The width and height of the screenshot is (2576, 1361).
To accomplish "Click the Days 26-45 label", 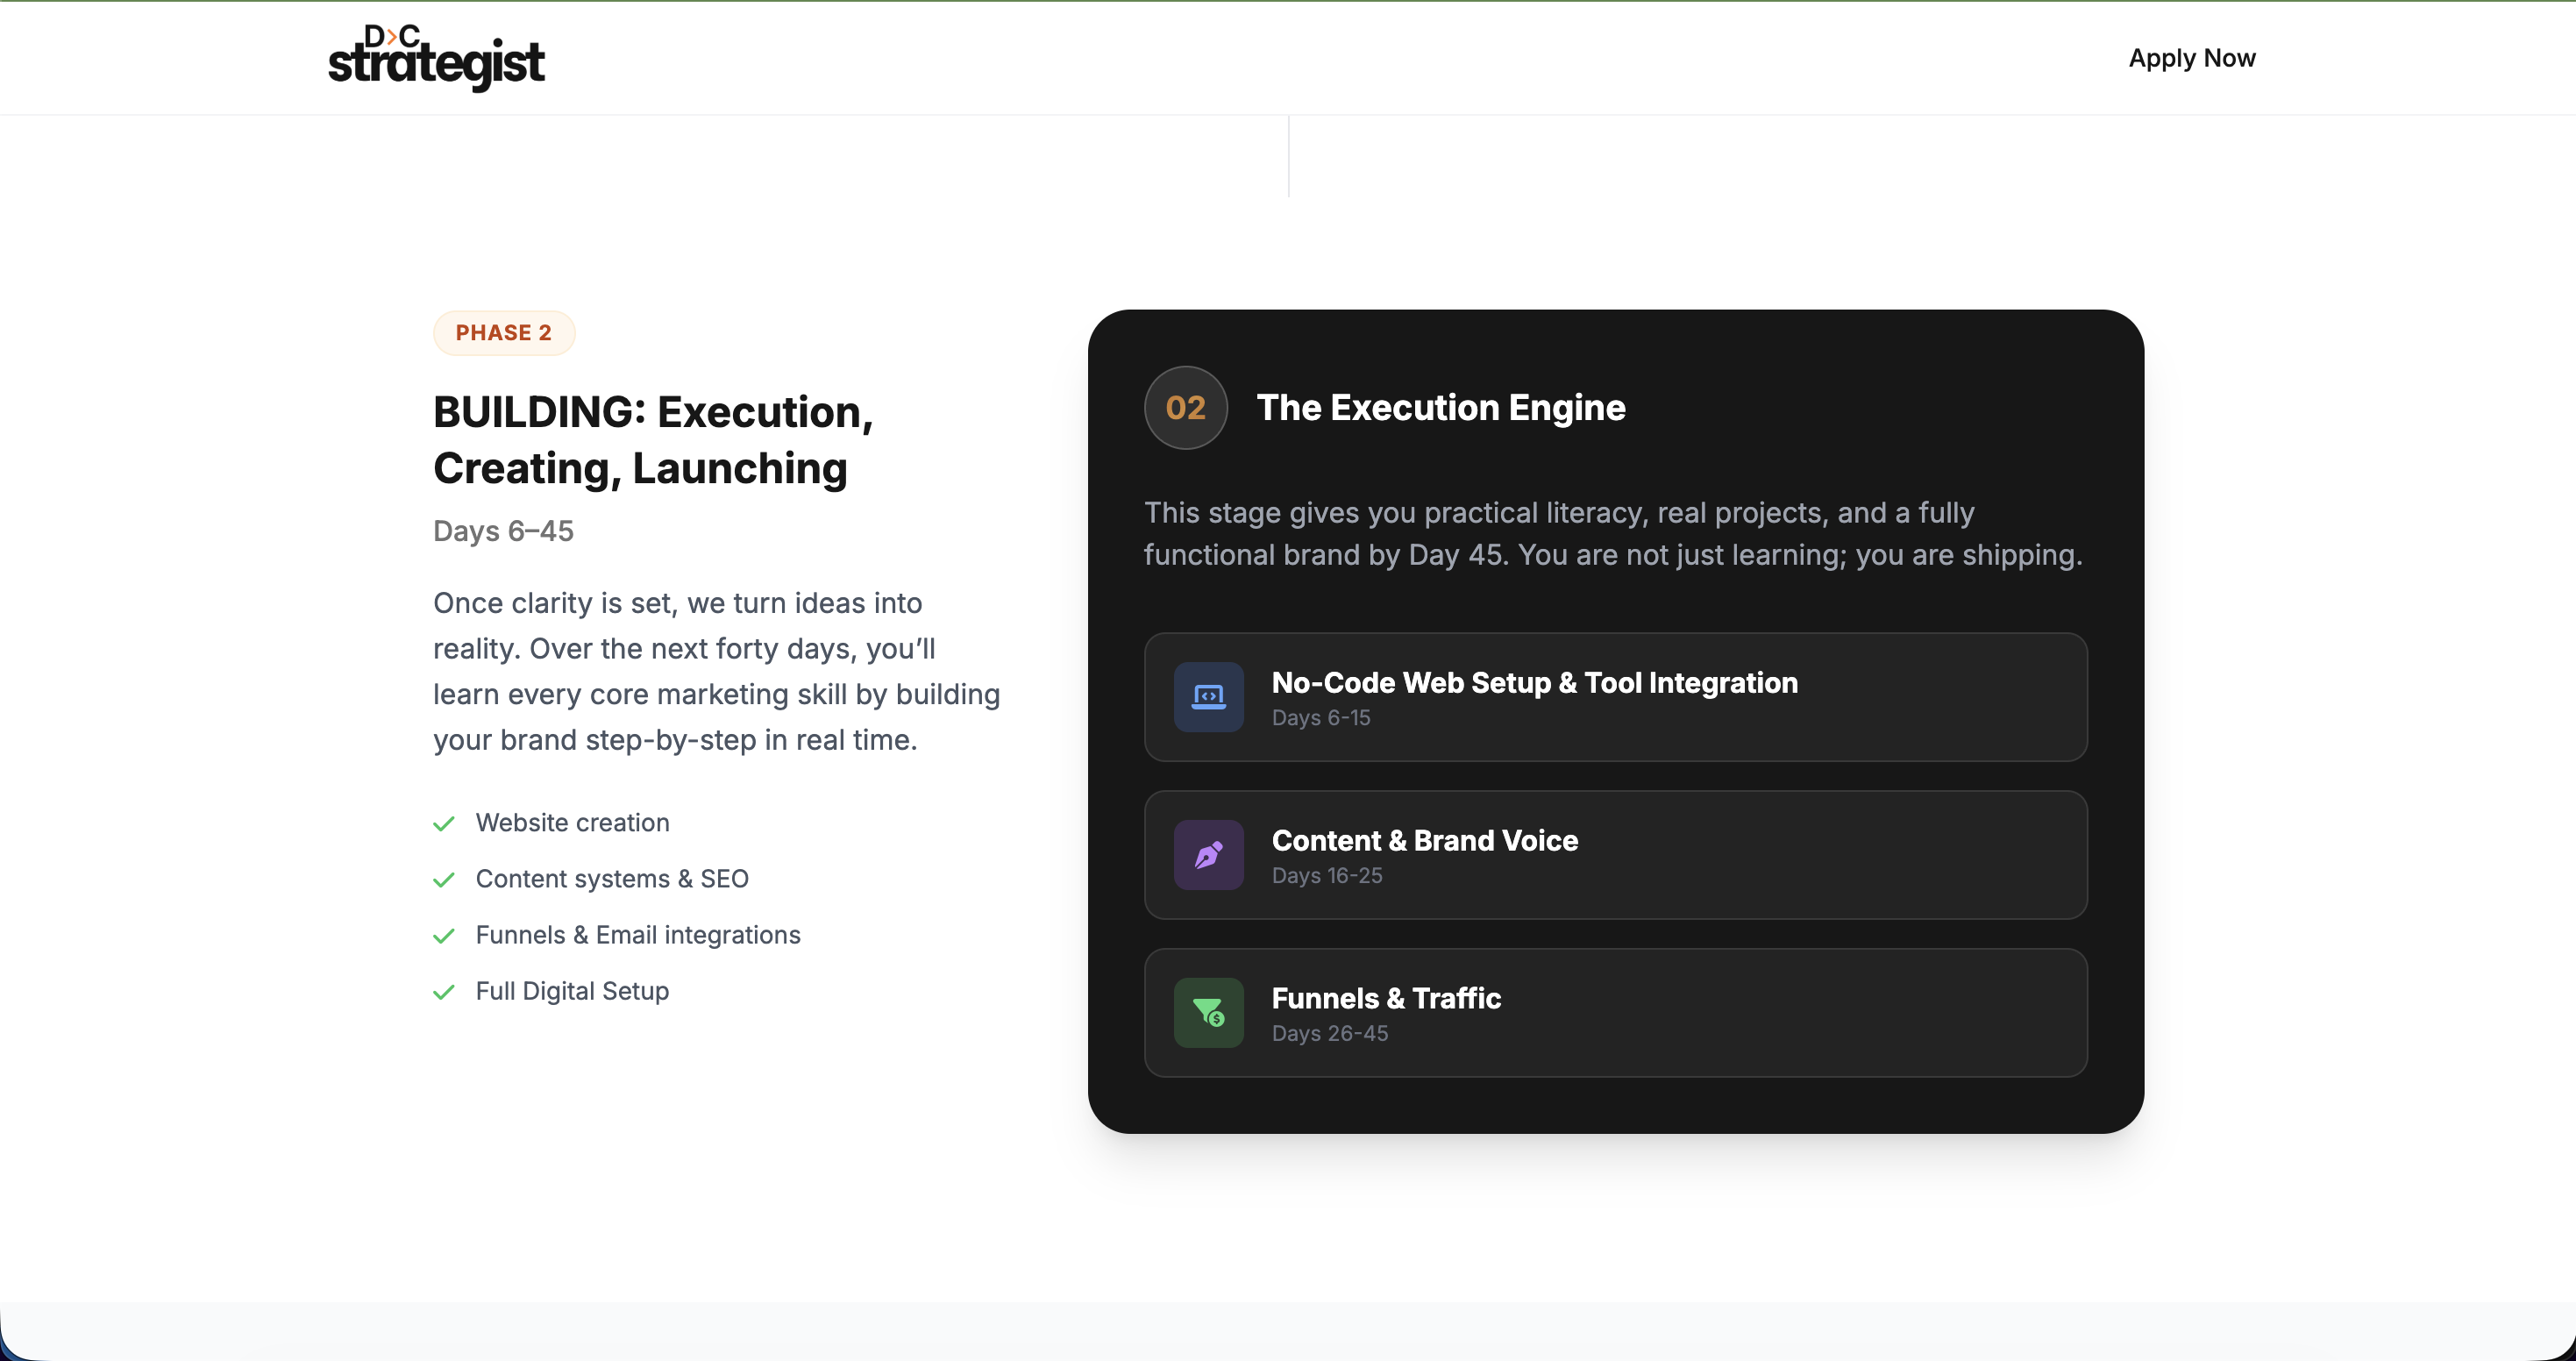I will [x=1329, y=1034].
